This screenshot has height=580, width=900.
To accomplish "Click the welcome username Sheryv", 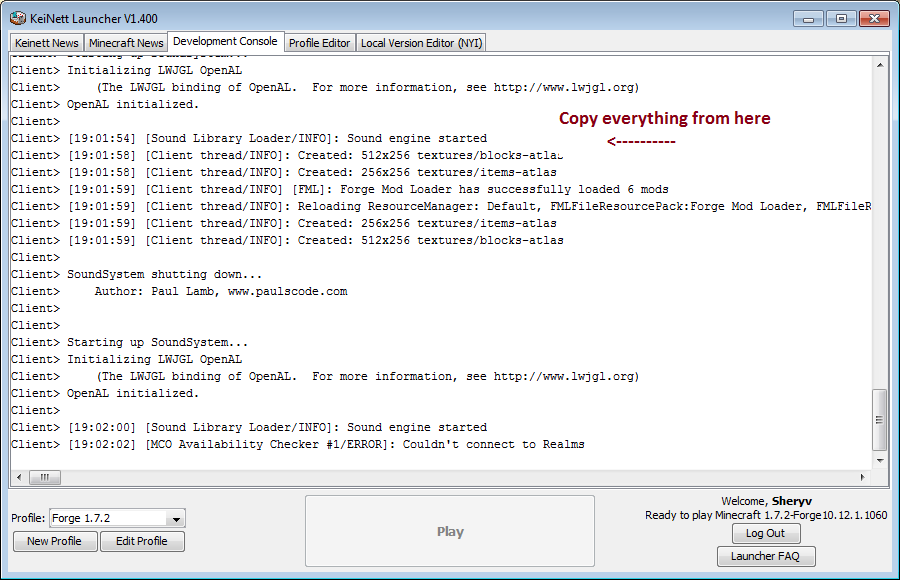I will tap(792, 501).
